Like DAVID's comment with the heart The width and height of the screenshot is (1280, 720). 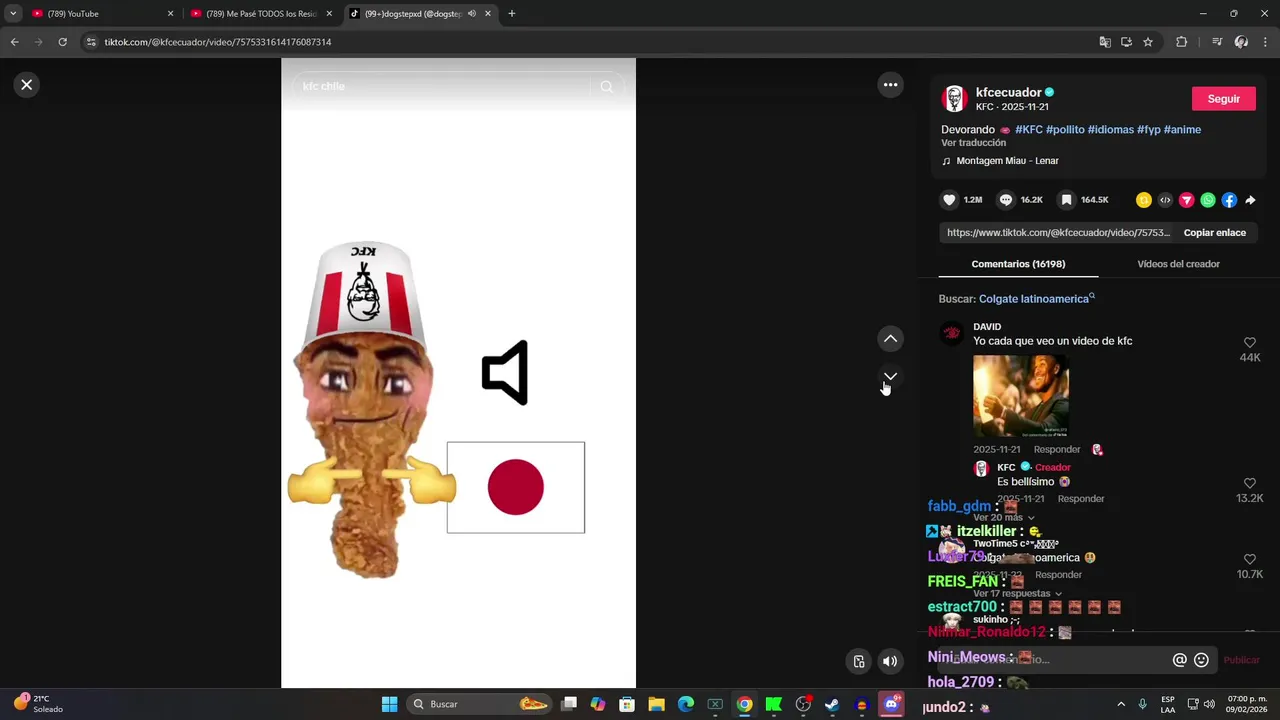[x=1249, y=343]
